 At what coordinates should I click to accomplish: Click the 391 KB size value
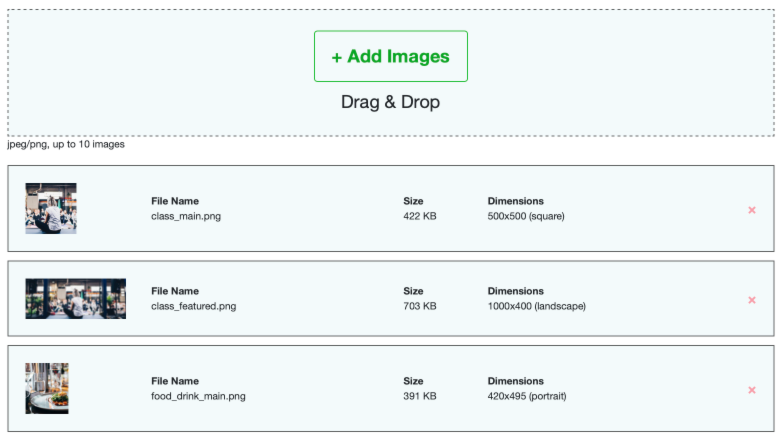(x=420, y=396)
